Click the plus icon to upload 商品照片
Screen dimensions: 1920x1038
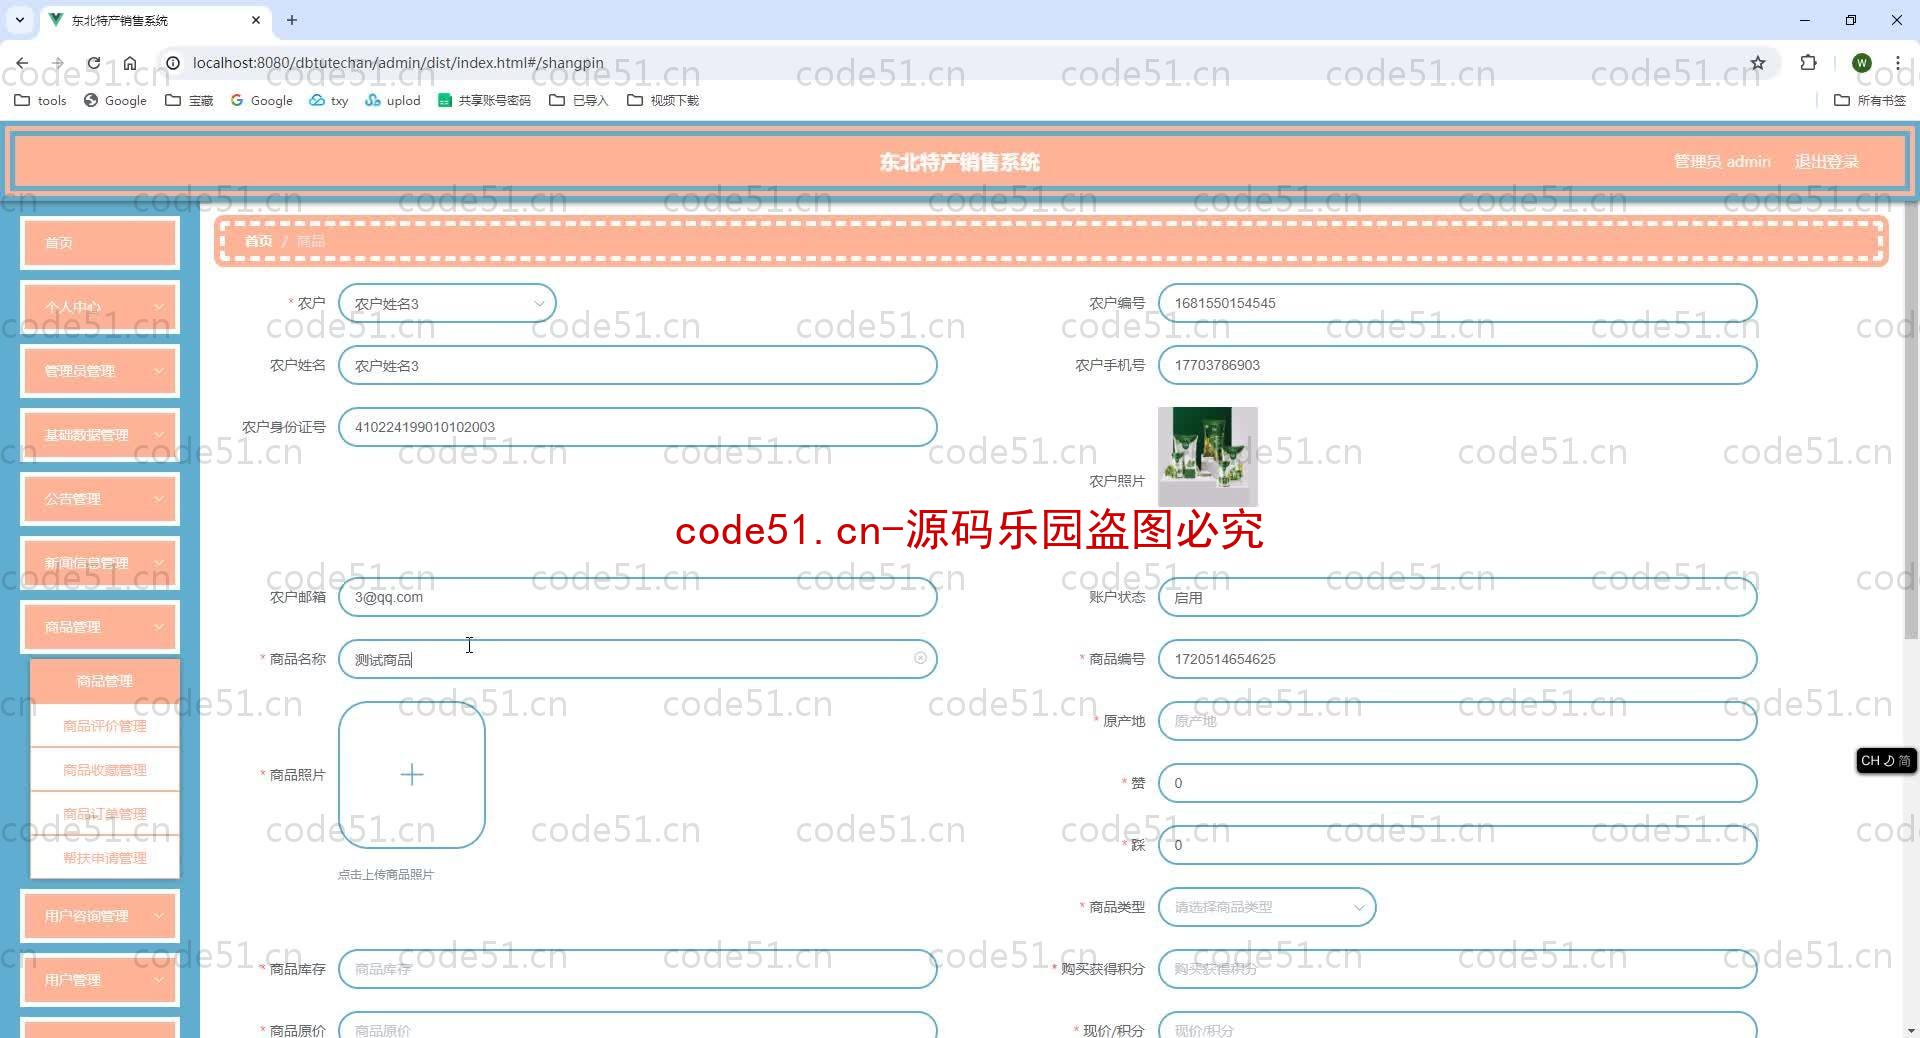412,774
